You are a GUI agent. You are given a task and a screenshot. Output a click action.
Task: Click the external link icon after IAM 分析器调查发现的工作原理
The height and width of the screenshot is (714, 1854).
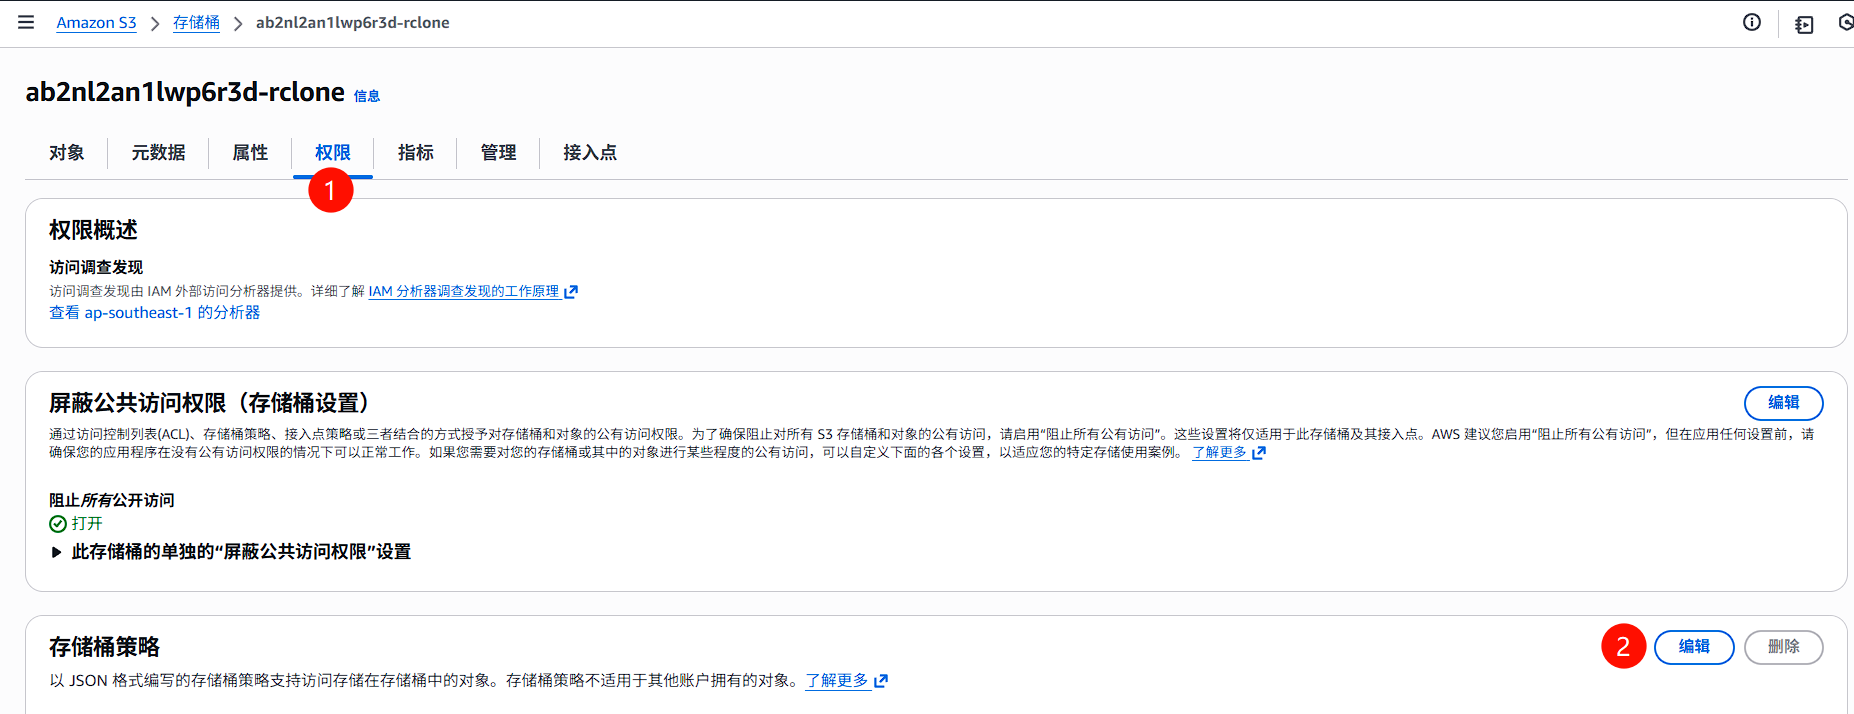point(571,292)
